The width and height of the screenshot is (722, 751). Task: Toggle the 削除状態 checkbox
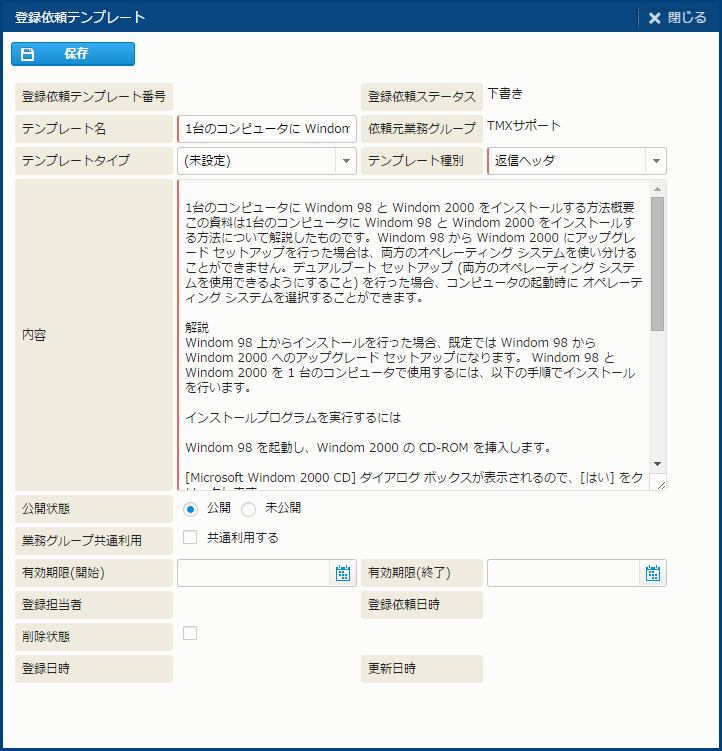[x=190, y=633]
